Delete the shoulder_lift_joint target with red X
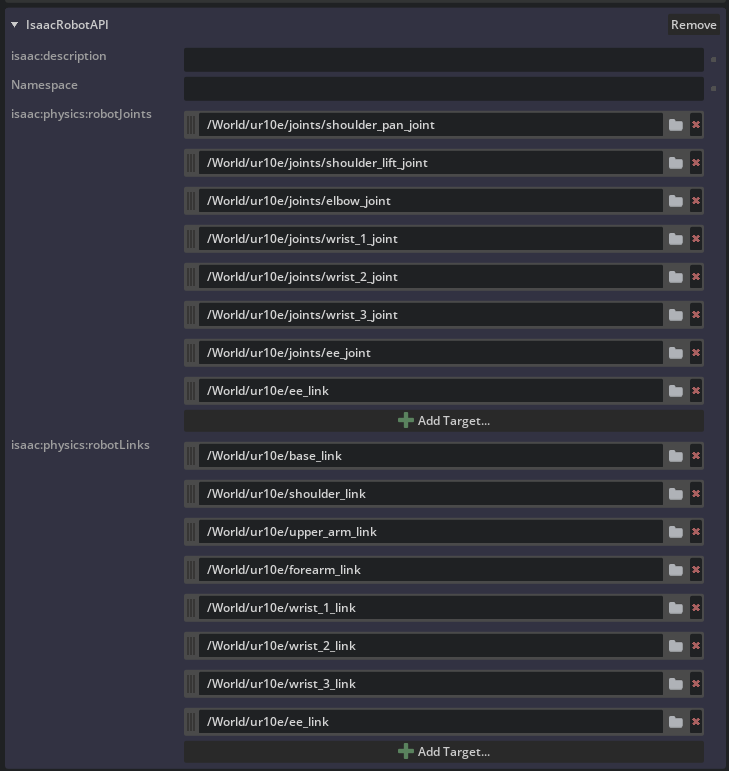Screen dimensions: 729x771 [696, 163]
